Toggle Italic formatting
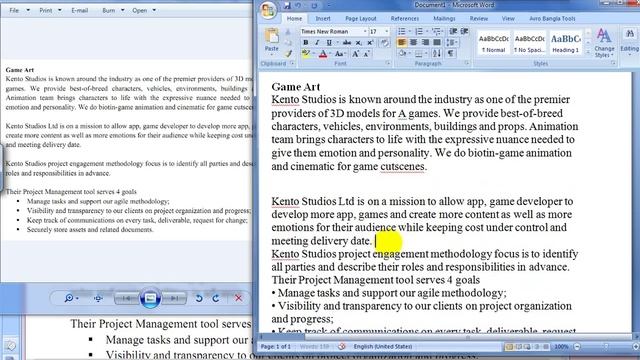This screenshot has height=360, width=640. click(x=317, y=42)
